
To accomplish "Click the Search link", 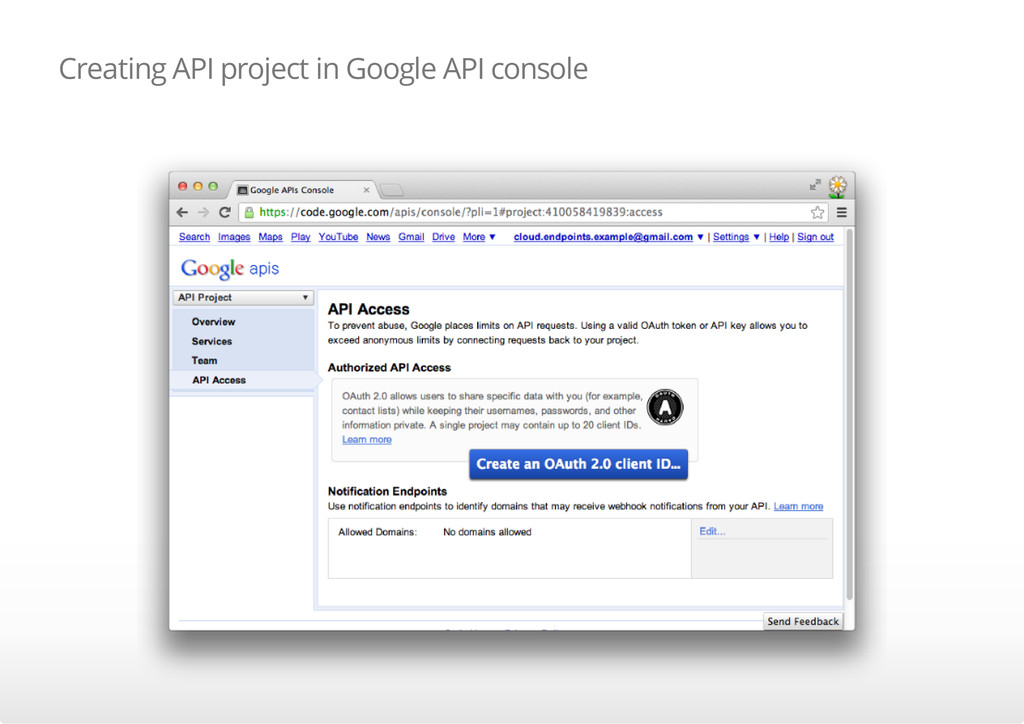I will [x=195, y=237].
